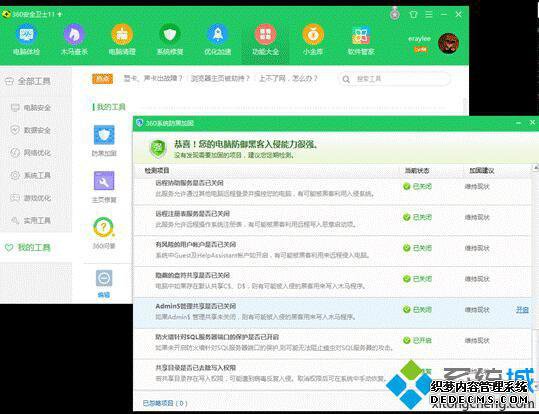The height and width of the screenshot is (414, 539).
Task: Open the 电脑体检 icon in top toolbar
Action: click(26, 34)
